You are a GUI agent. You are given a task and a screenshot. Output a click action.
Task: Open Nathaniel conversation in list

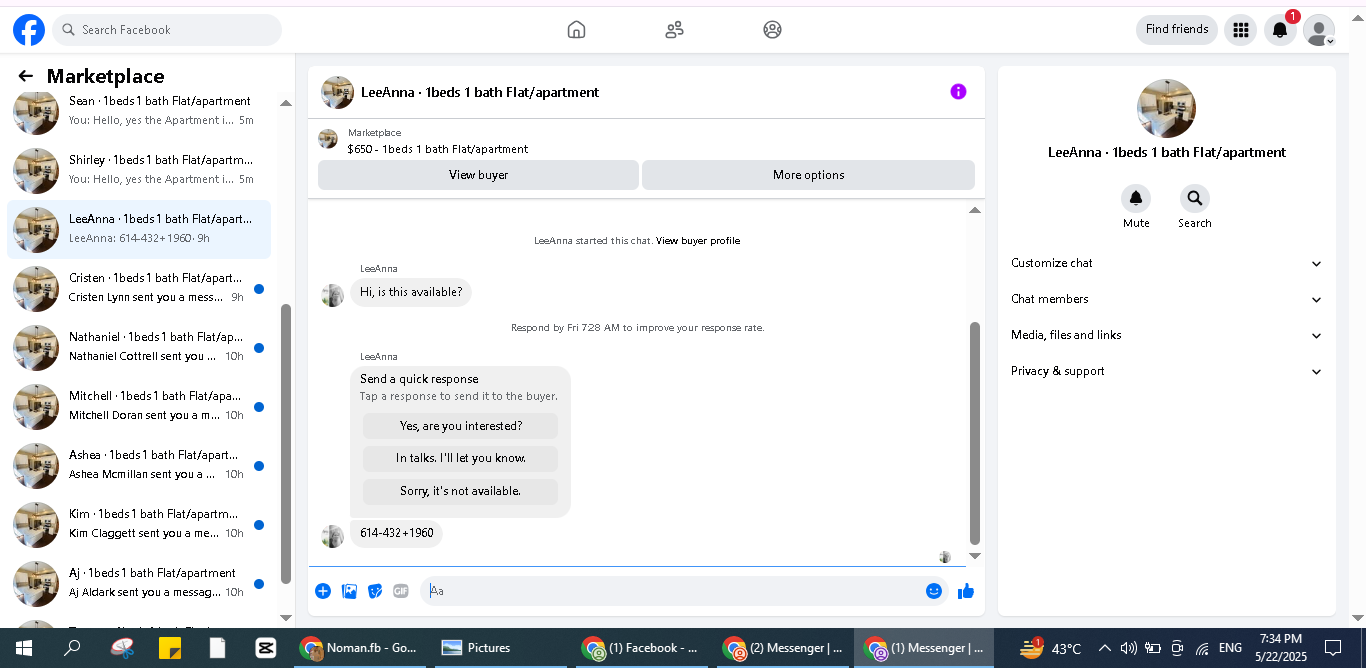[x=139, y=347]
